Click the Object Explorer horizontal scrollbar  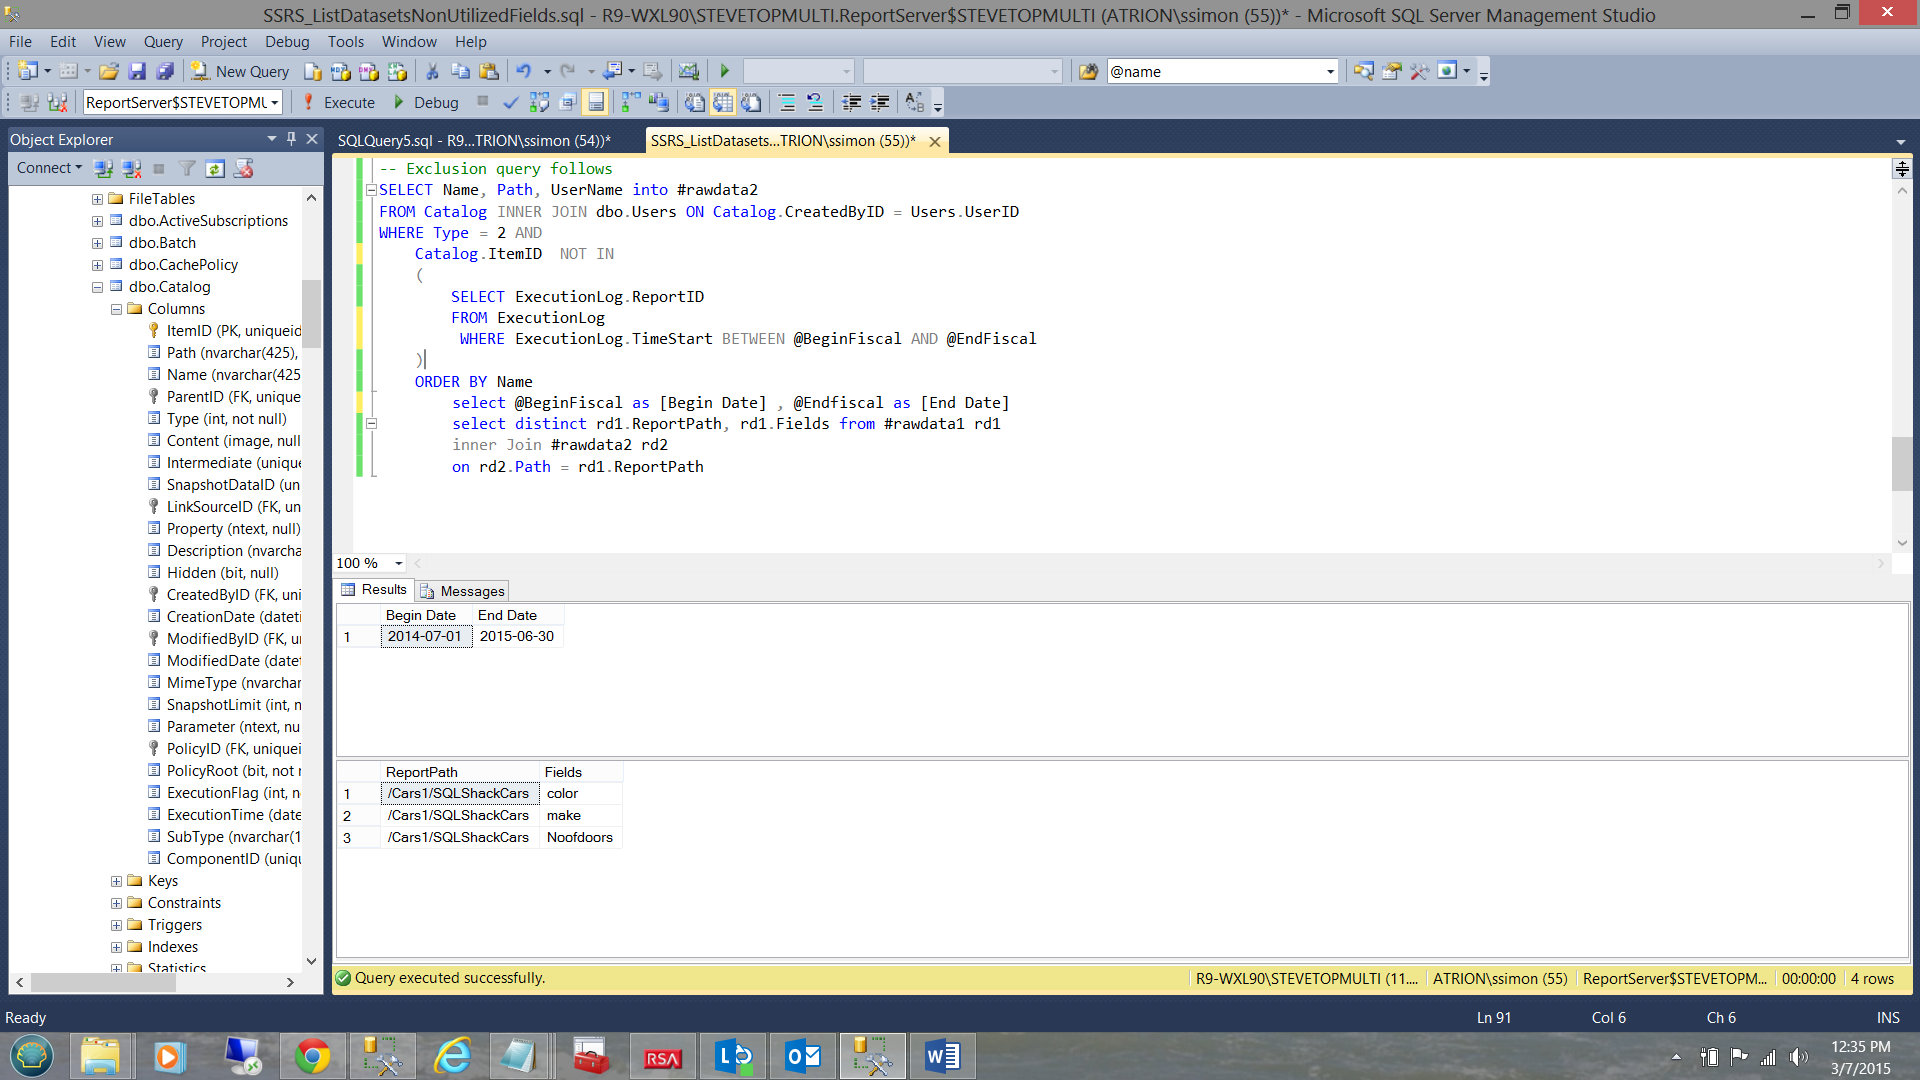click(104, 982)
